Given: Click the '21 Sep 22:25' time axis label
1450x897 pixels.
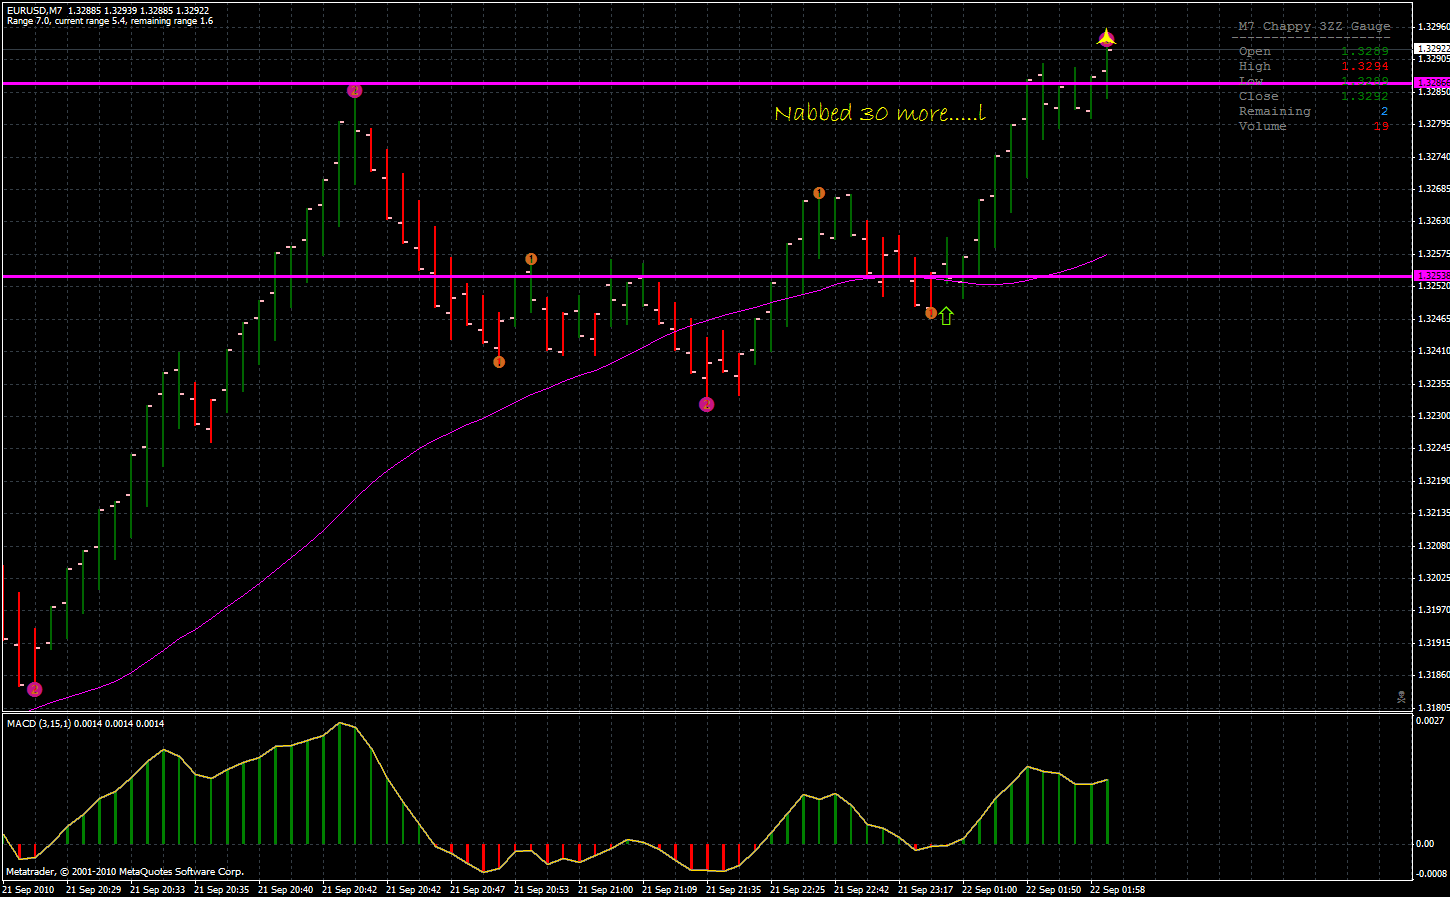Looking at the screenshot, I should (797, 889).
